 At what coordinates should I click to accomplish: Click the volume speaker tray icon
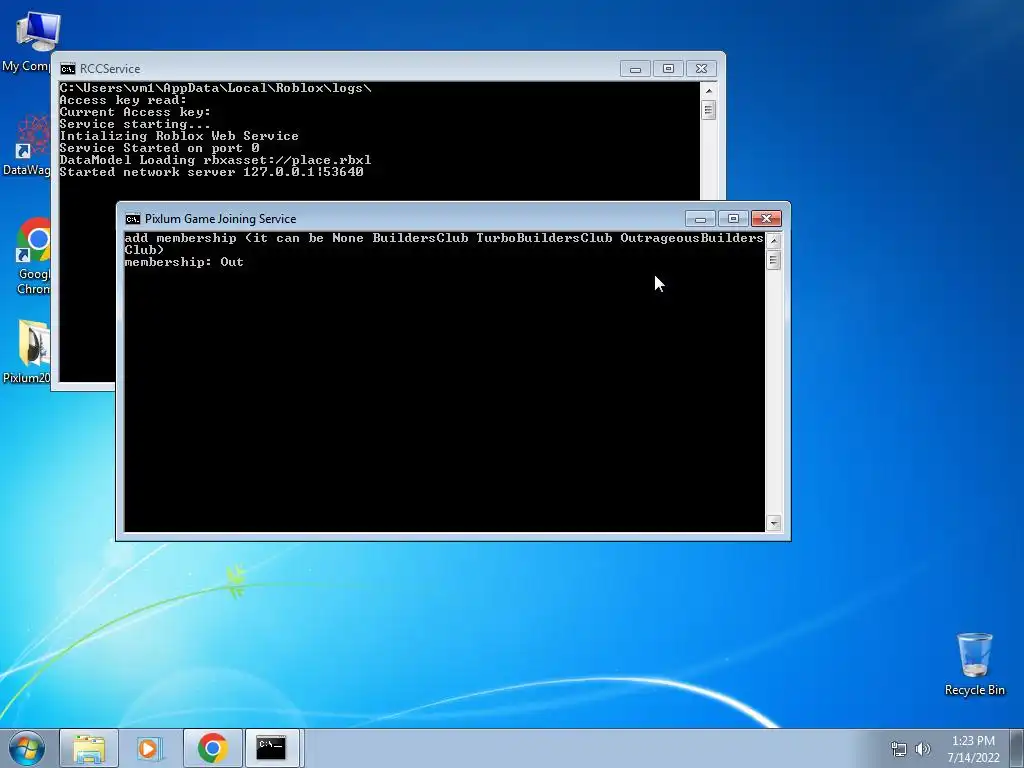click(922, 749)
